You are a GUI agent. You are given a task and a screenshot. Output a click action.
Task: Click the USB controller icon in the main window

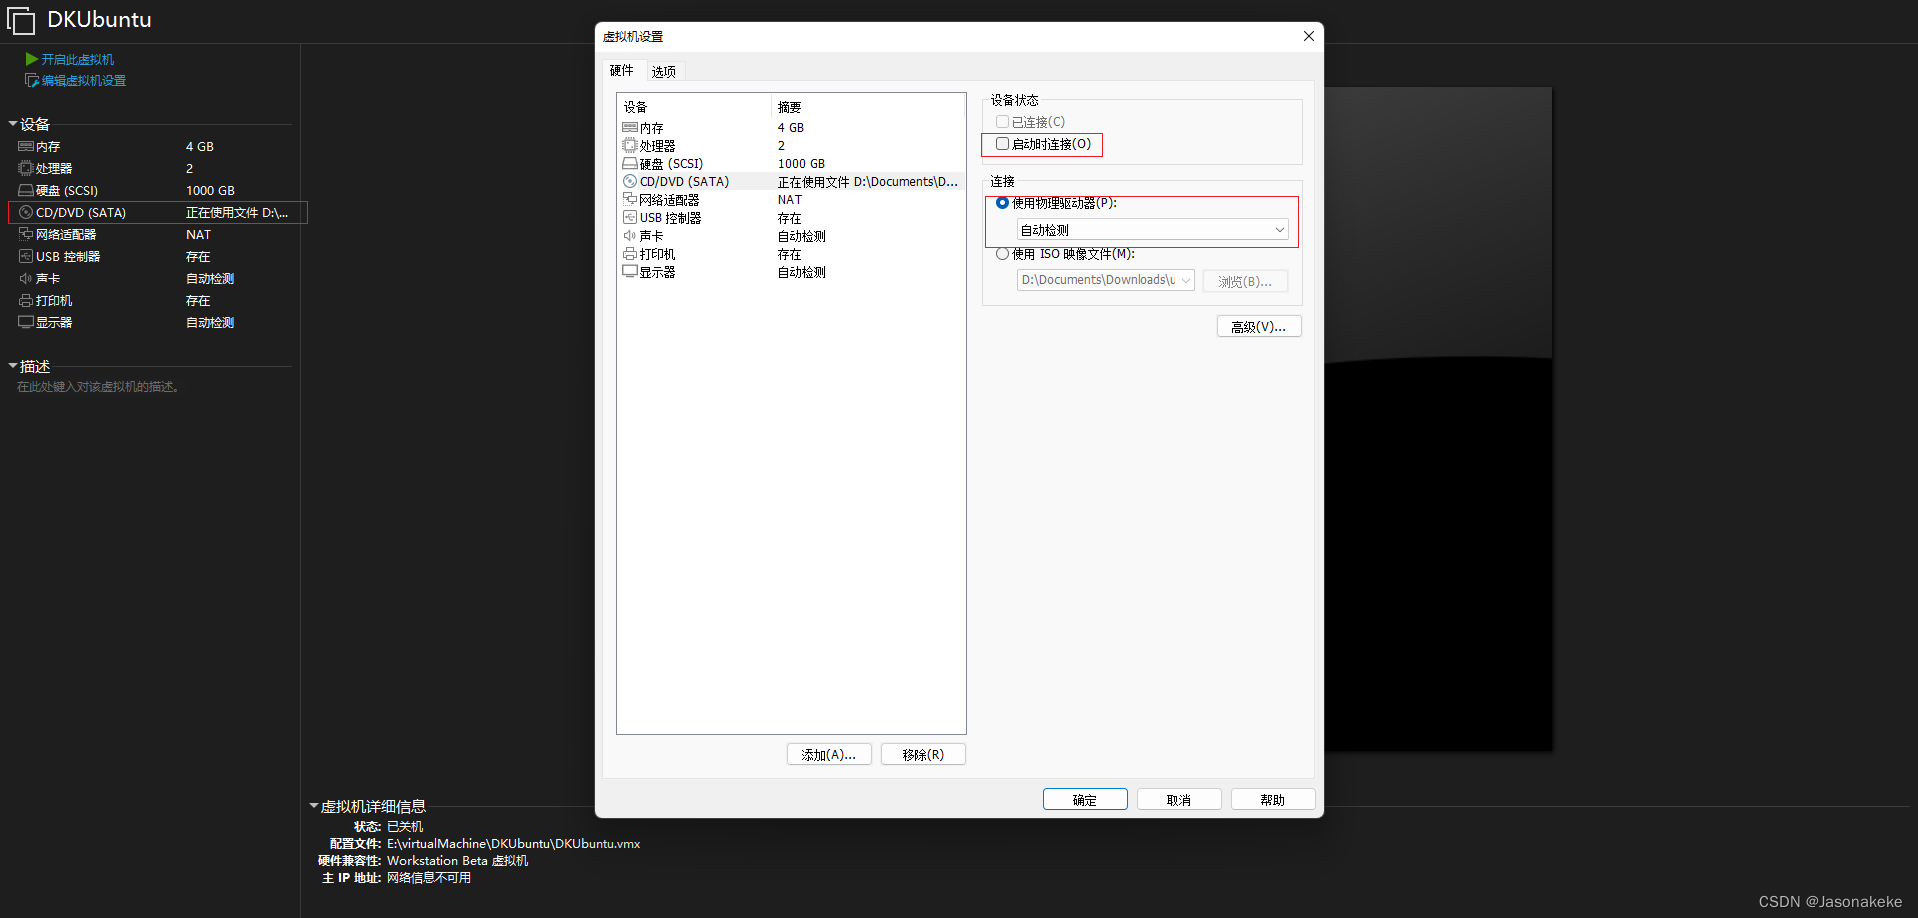pyautogui.click(x=26, y=256)
